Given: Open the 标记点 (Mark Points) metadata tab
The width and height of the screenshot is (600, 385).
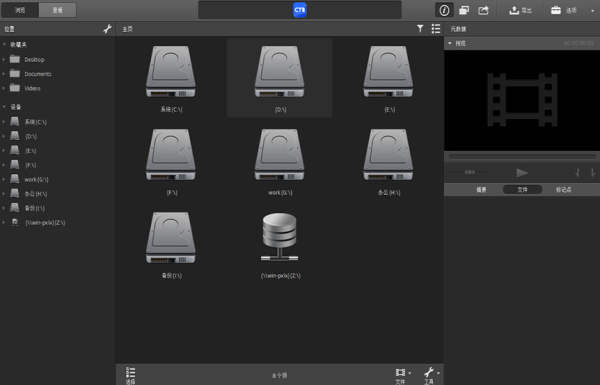Looking at the screenshot, I should [x=564, y=189].
